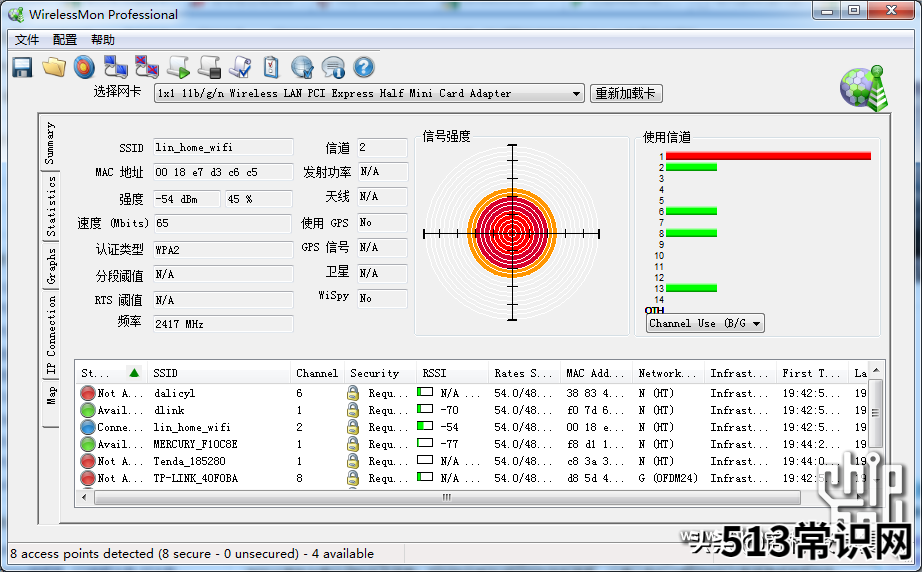Click the list's horizontal scrollbar left arrow

coord(84,497)
